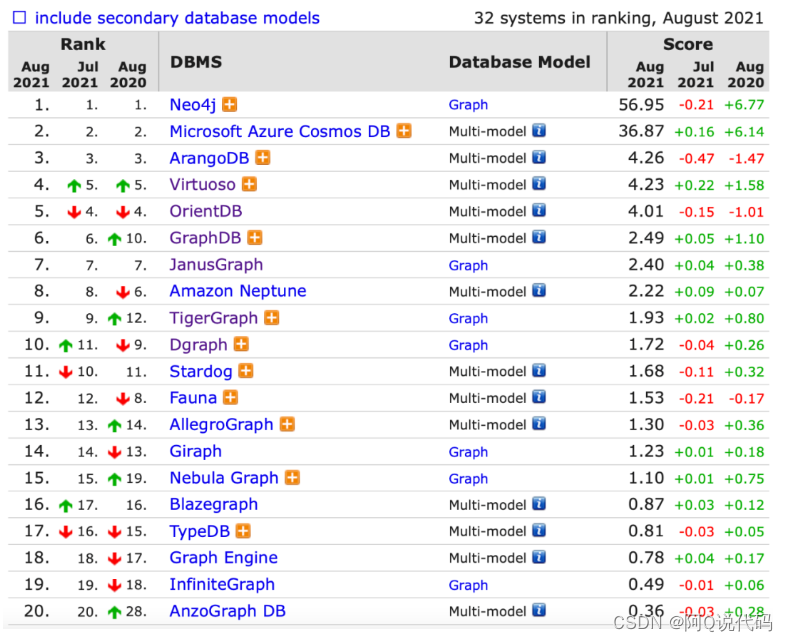Select the Cosmos DB score value 36.87
The height and width of the screenshot is (642, 788).
coord(641,131)
